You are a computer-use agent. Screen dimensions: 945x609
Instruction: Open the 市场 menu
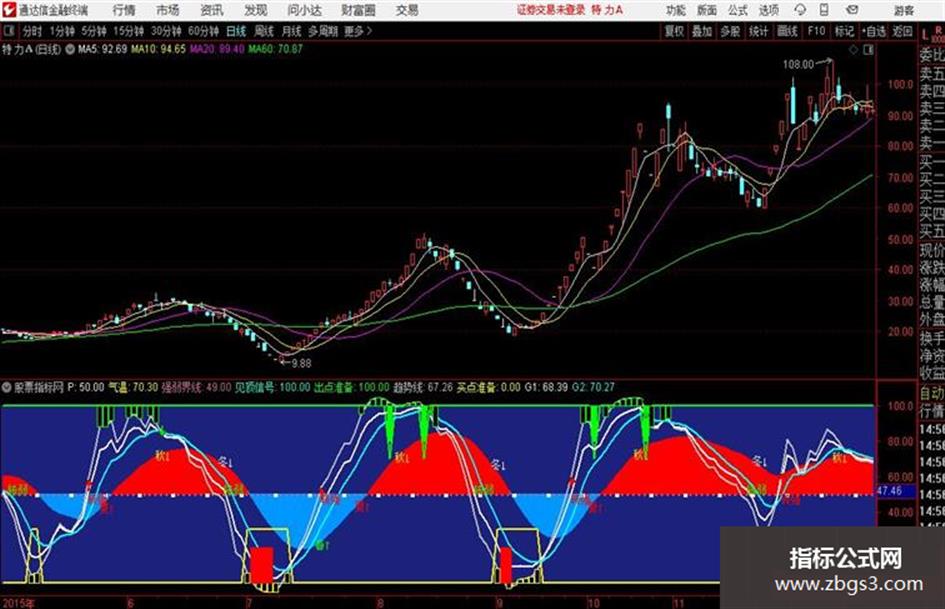[168, 10]
